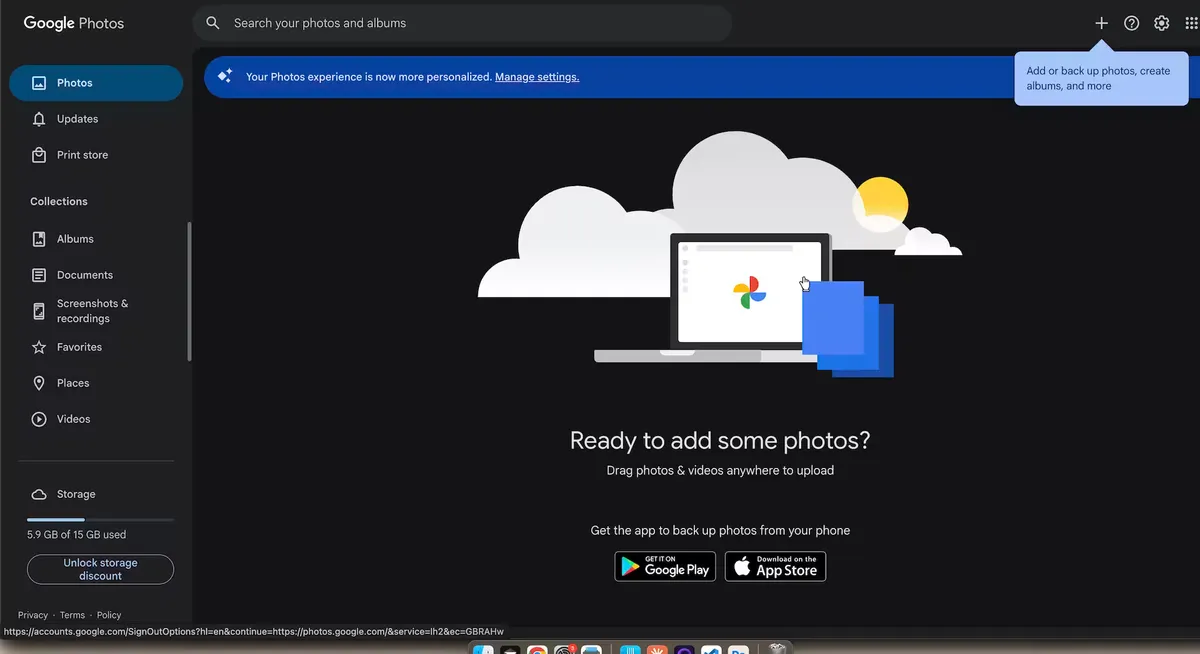Click the Albums bookmark icon
The image size is (1200, 654).
pos(39,239)
